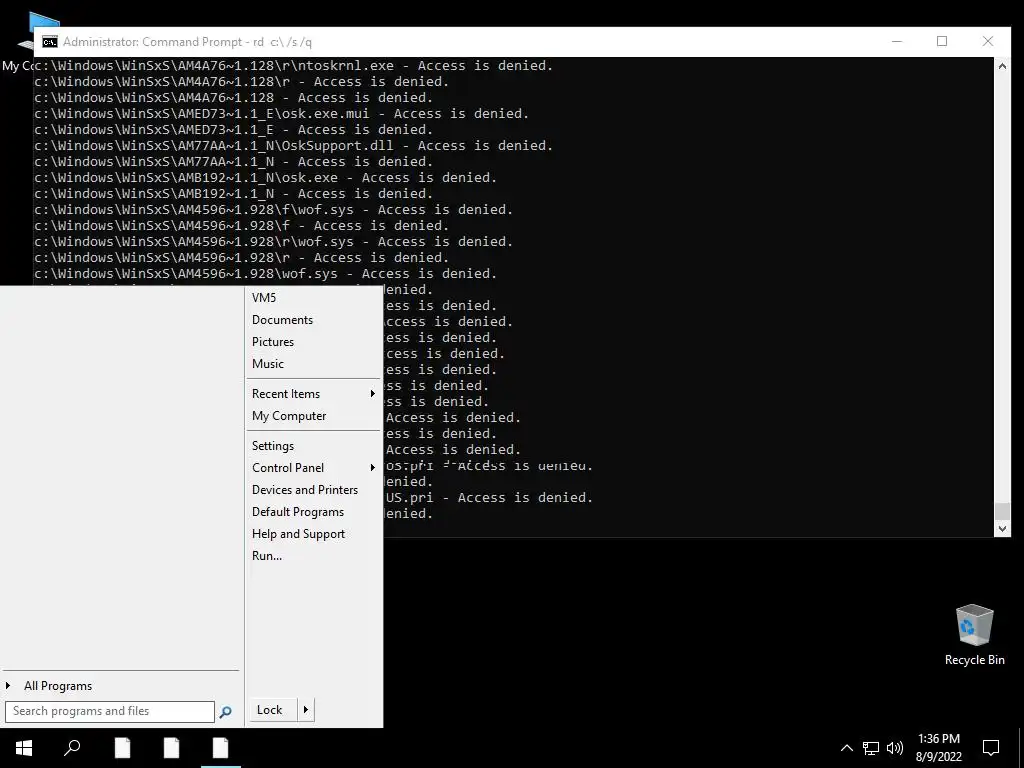Click the osk.exe.mui access denied line
This screenshot has width=1024, height=768.
tap(281, 114)
